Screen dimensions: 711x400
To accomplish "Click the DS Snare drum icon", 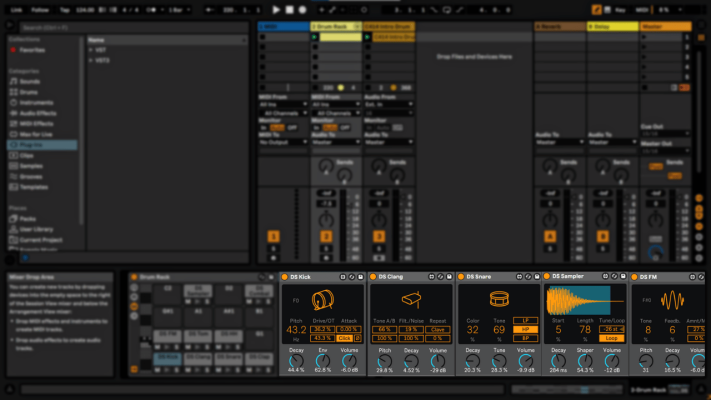I will pyautogui.click(x=499, y=299).
